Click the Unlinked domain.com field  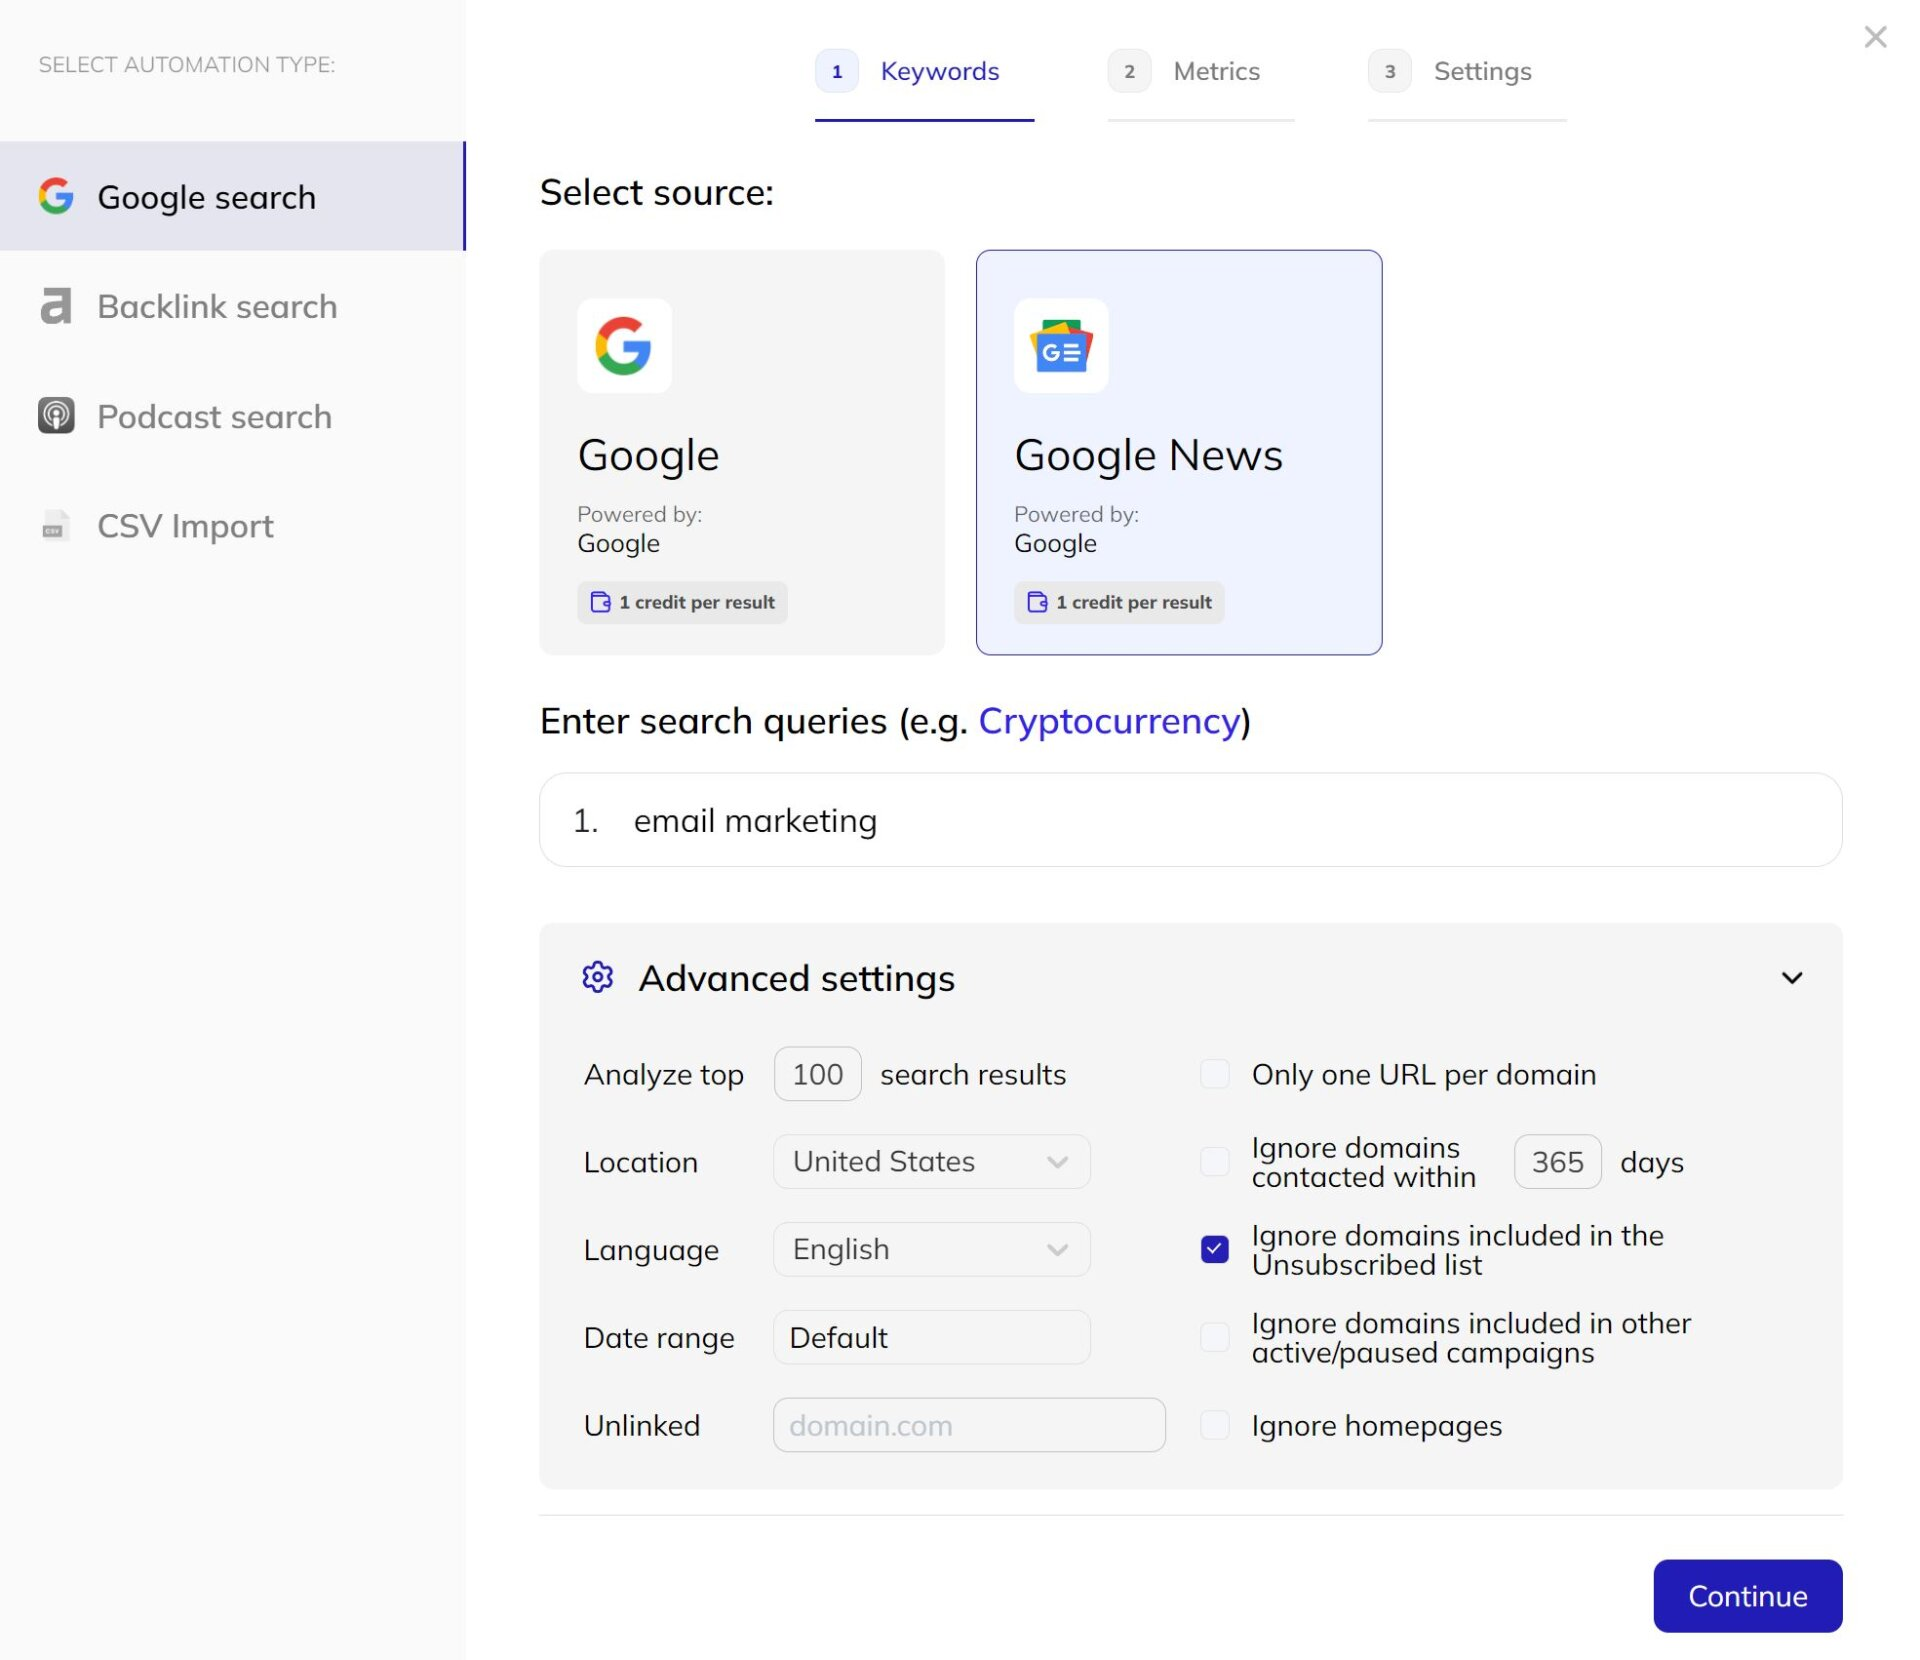pyautogui.click(x=968, y=1425)
